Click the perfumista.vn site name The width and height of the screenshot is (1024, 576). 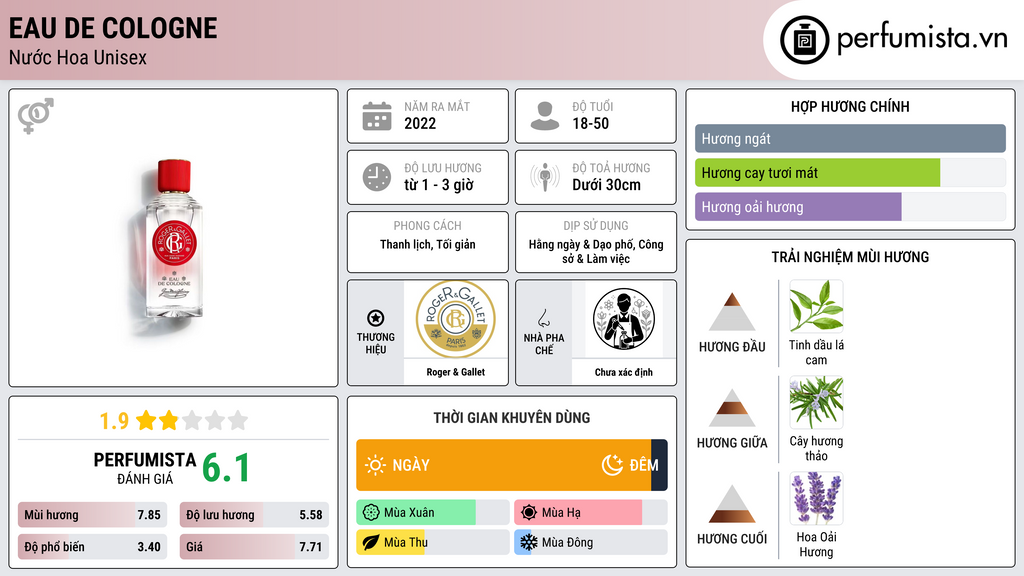(922, 39)
